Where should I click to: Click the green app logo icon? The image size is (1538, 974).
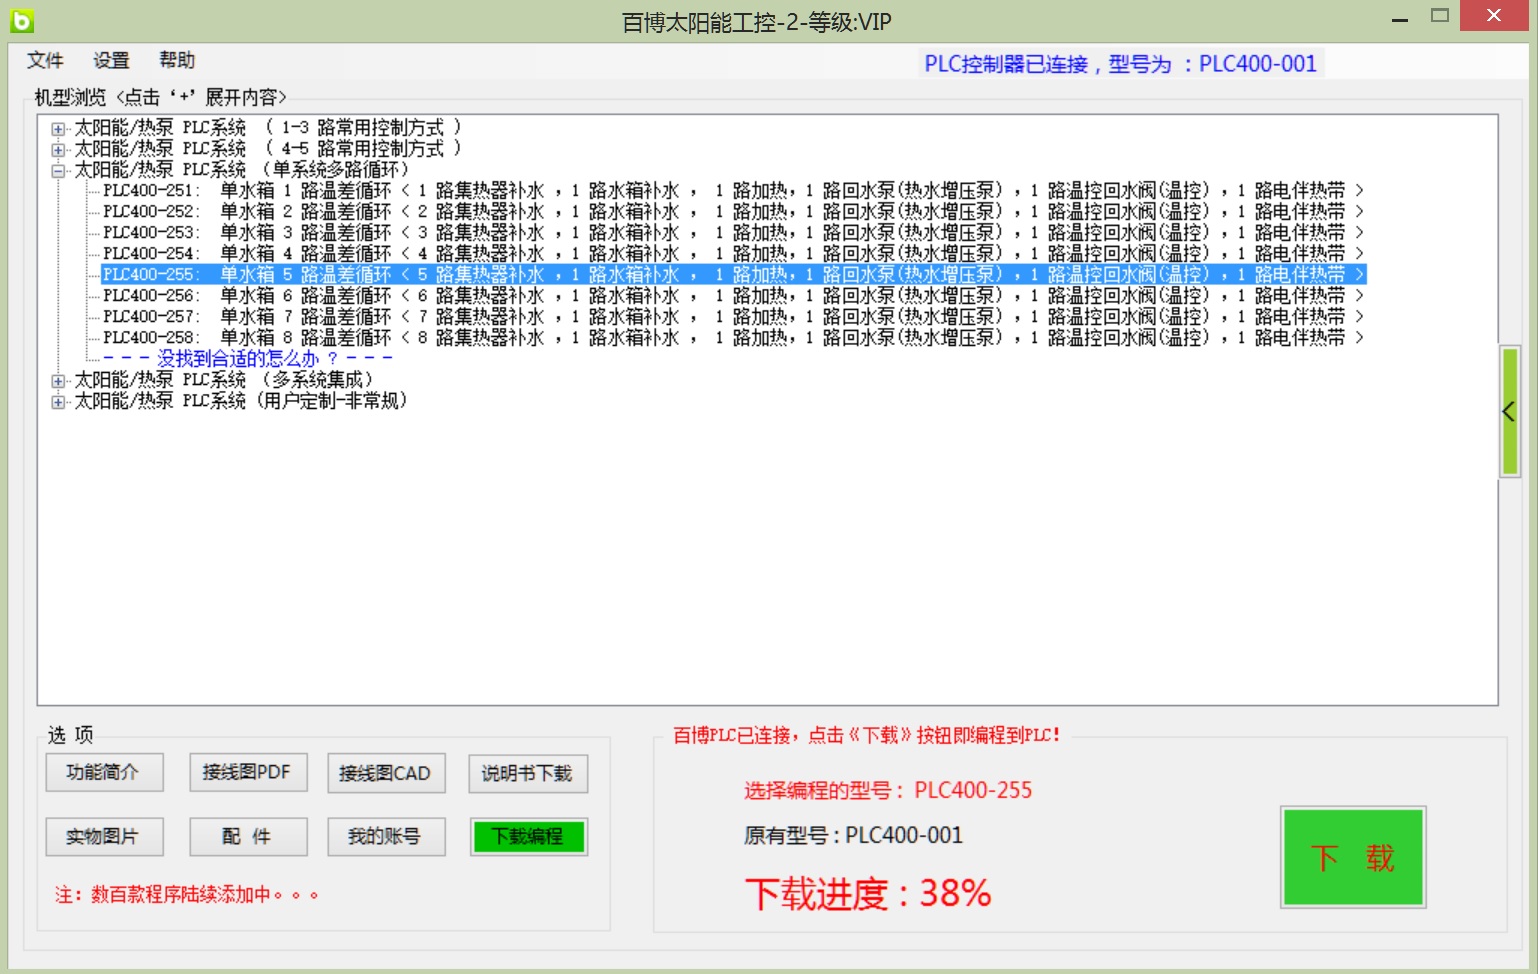tap(22, 20)
